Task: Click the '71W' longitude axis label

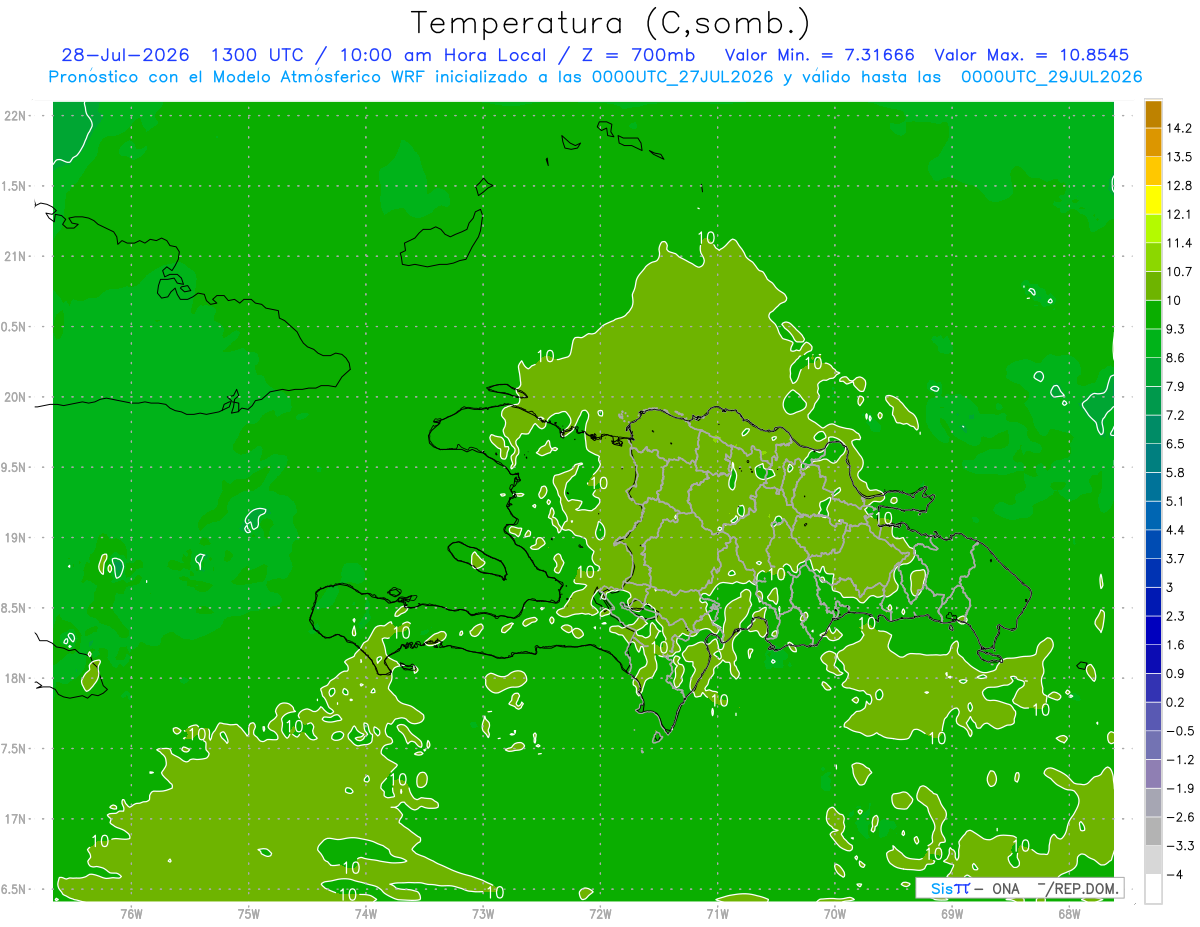Action: [717, 914]
